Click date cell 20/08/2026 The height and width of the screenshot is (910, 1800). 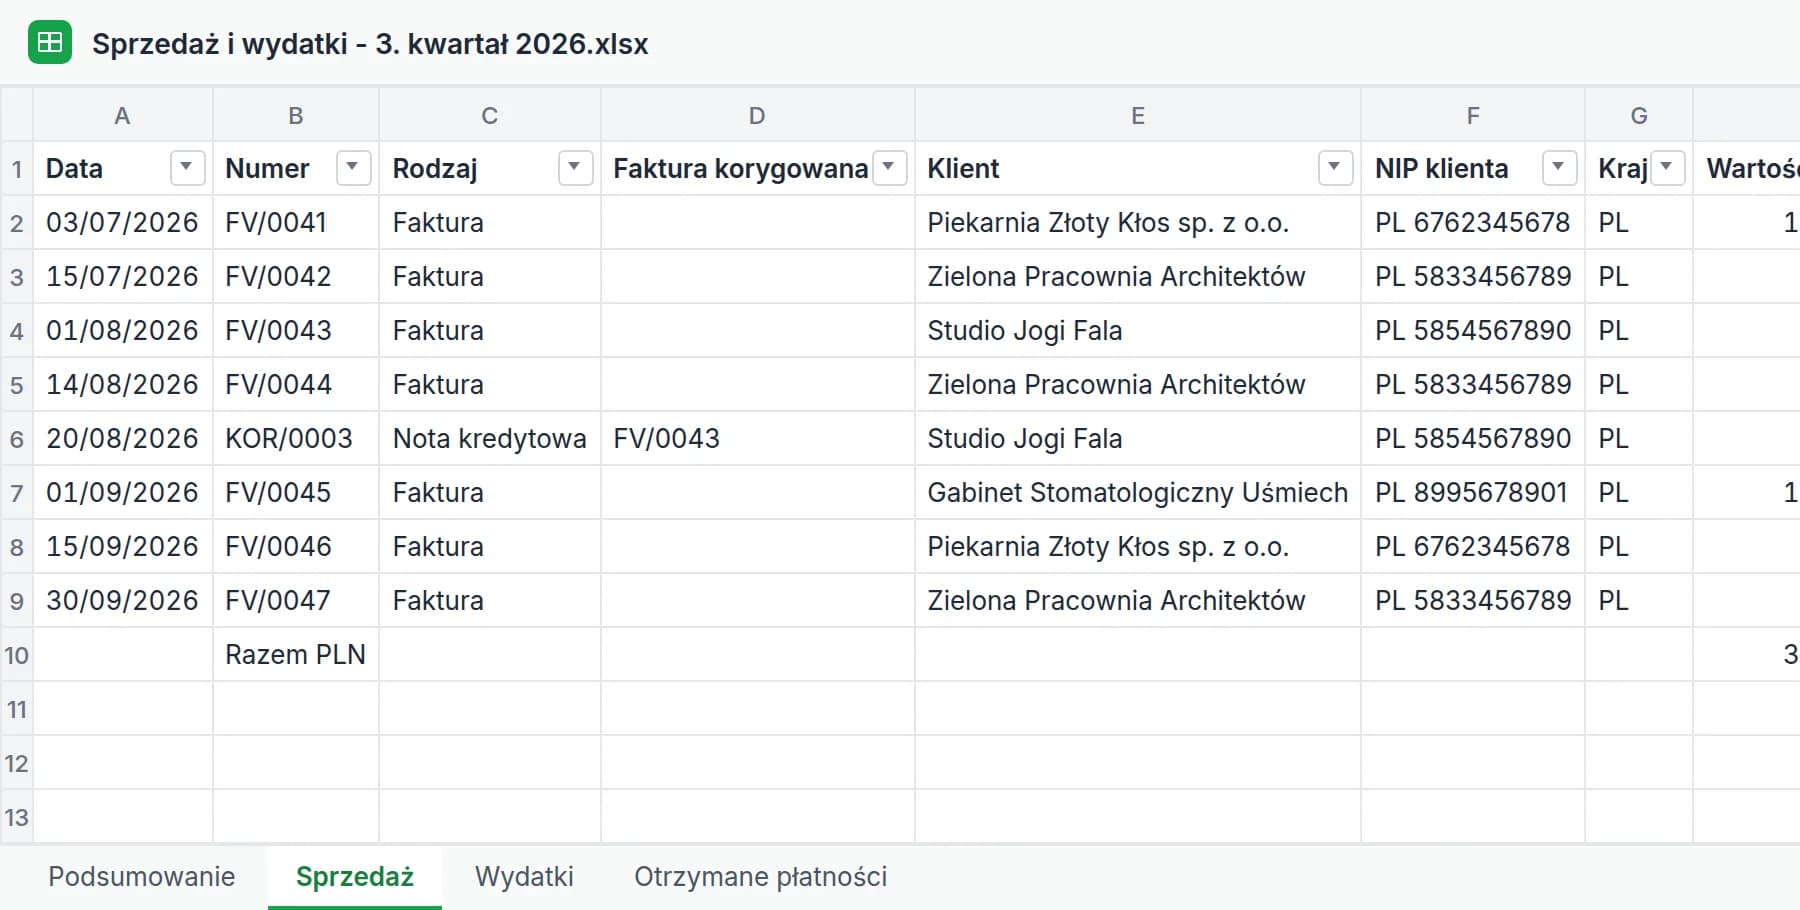point(123,438)
